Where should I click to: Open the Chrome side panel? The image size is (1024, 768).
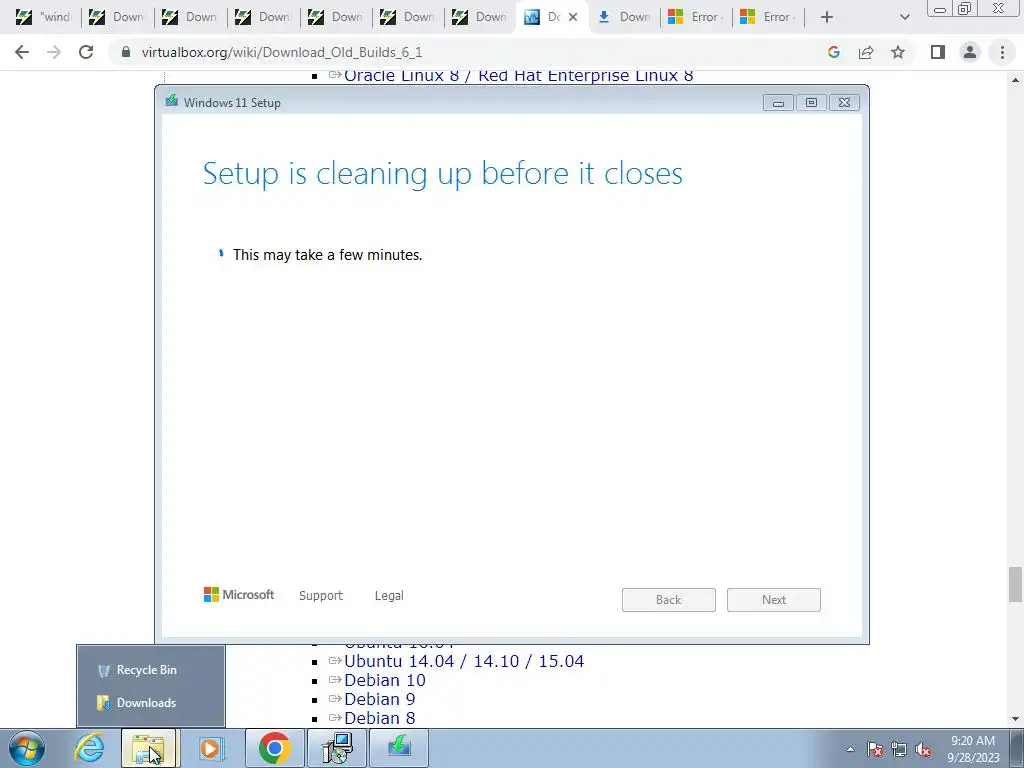(x=938, y=52)
